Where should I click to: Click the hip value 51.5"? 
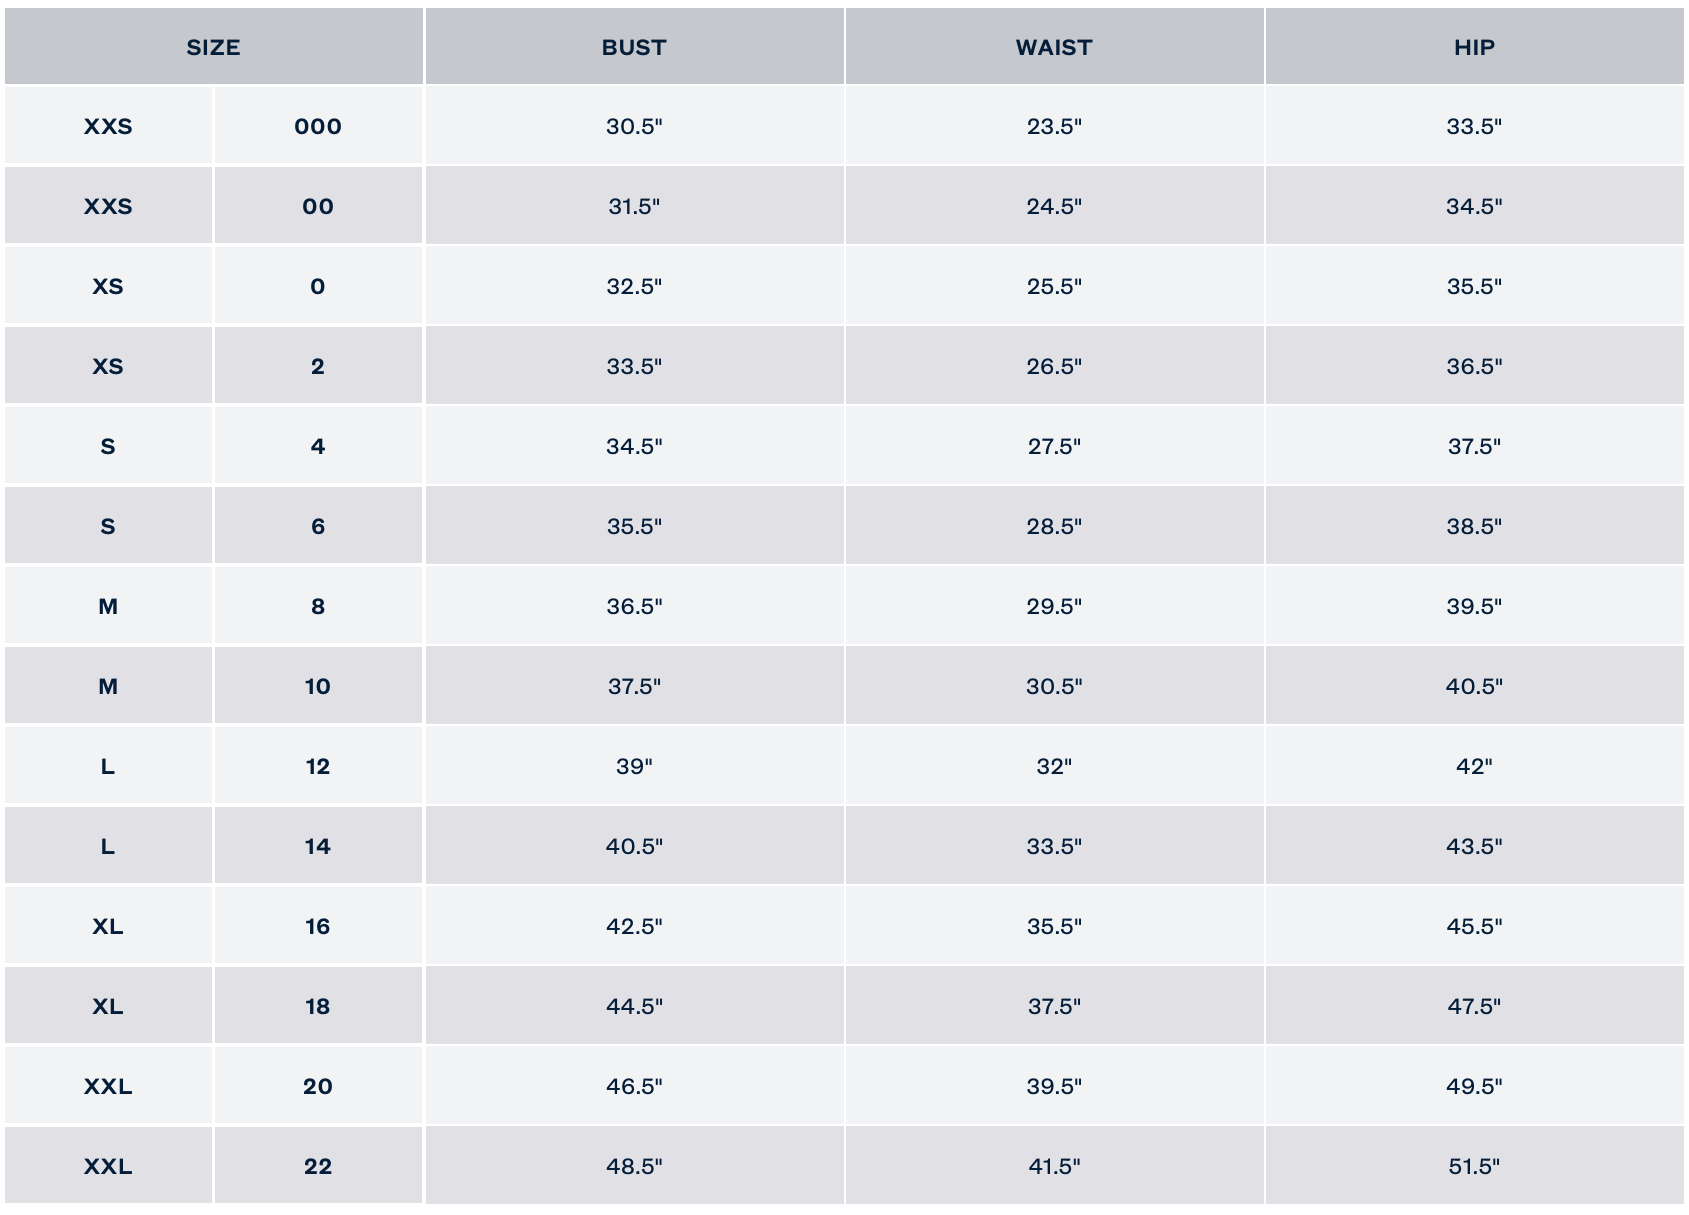[x=1474, y=1166]
